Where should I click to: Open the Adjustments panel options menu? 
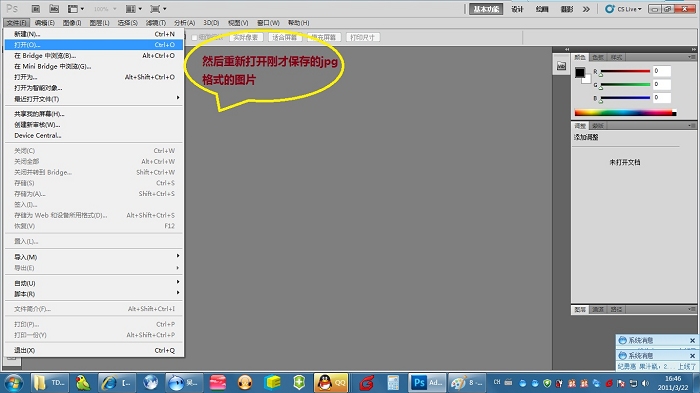(691, 125)
